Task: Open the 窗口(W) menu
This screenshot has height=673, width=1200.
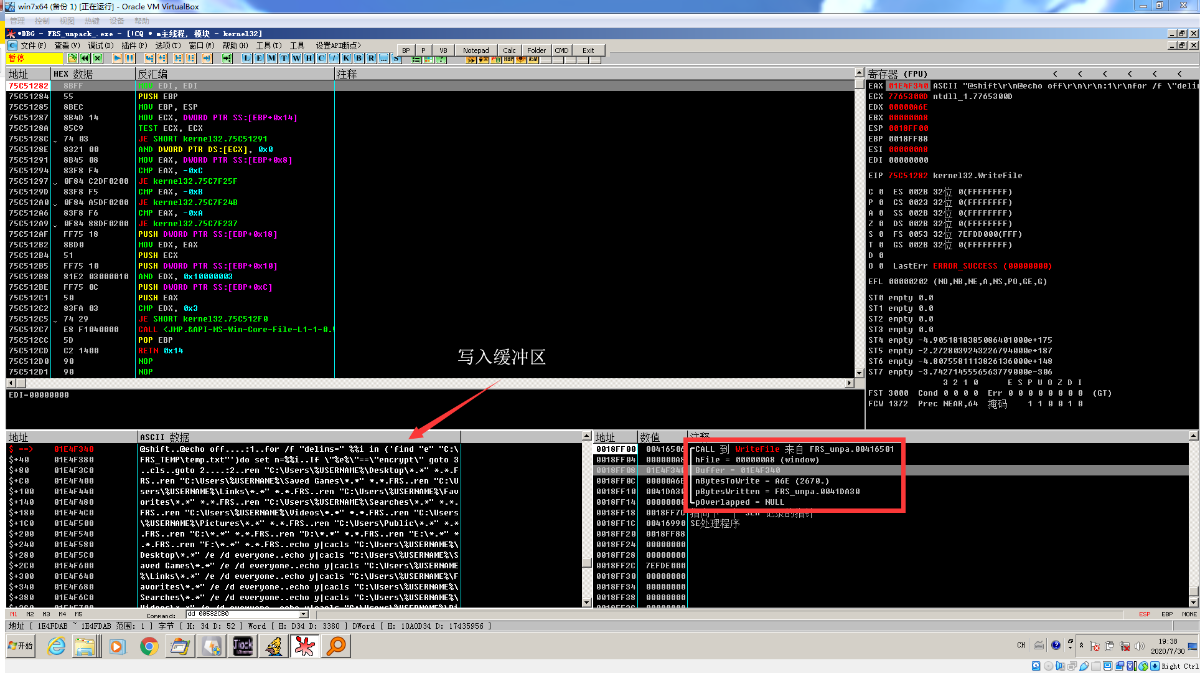Action: 201,45
